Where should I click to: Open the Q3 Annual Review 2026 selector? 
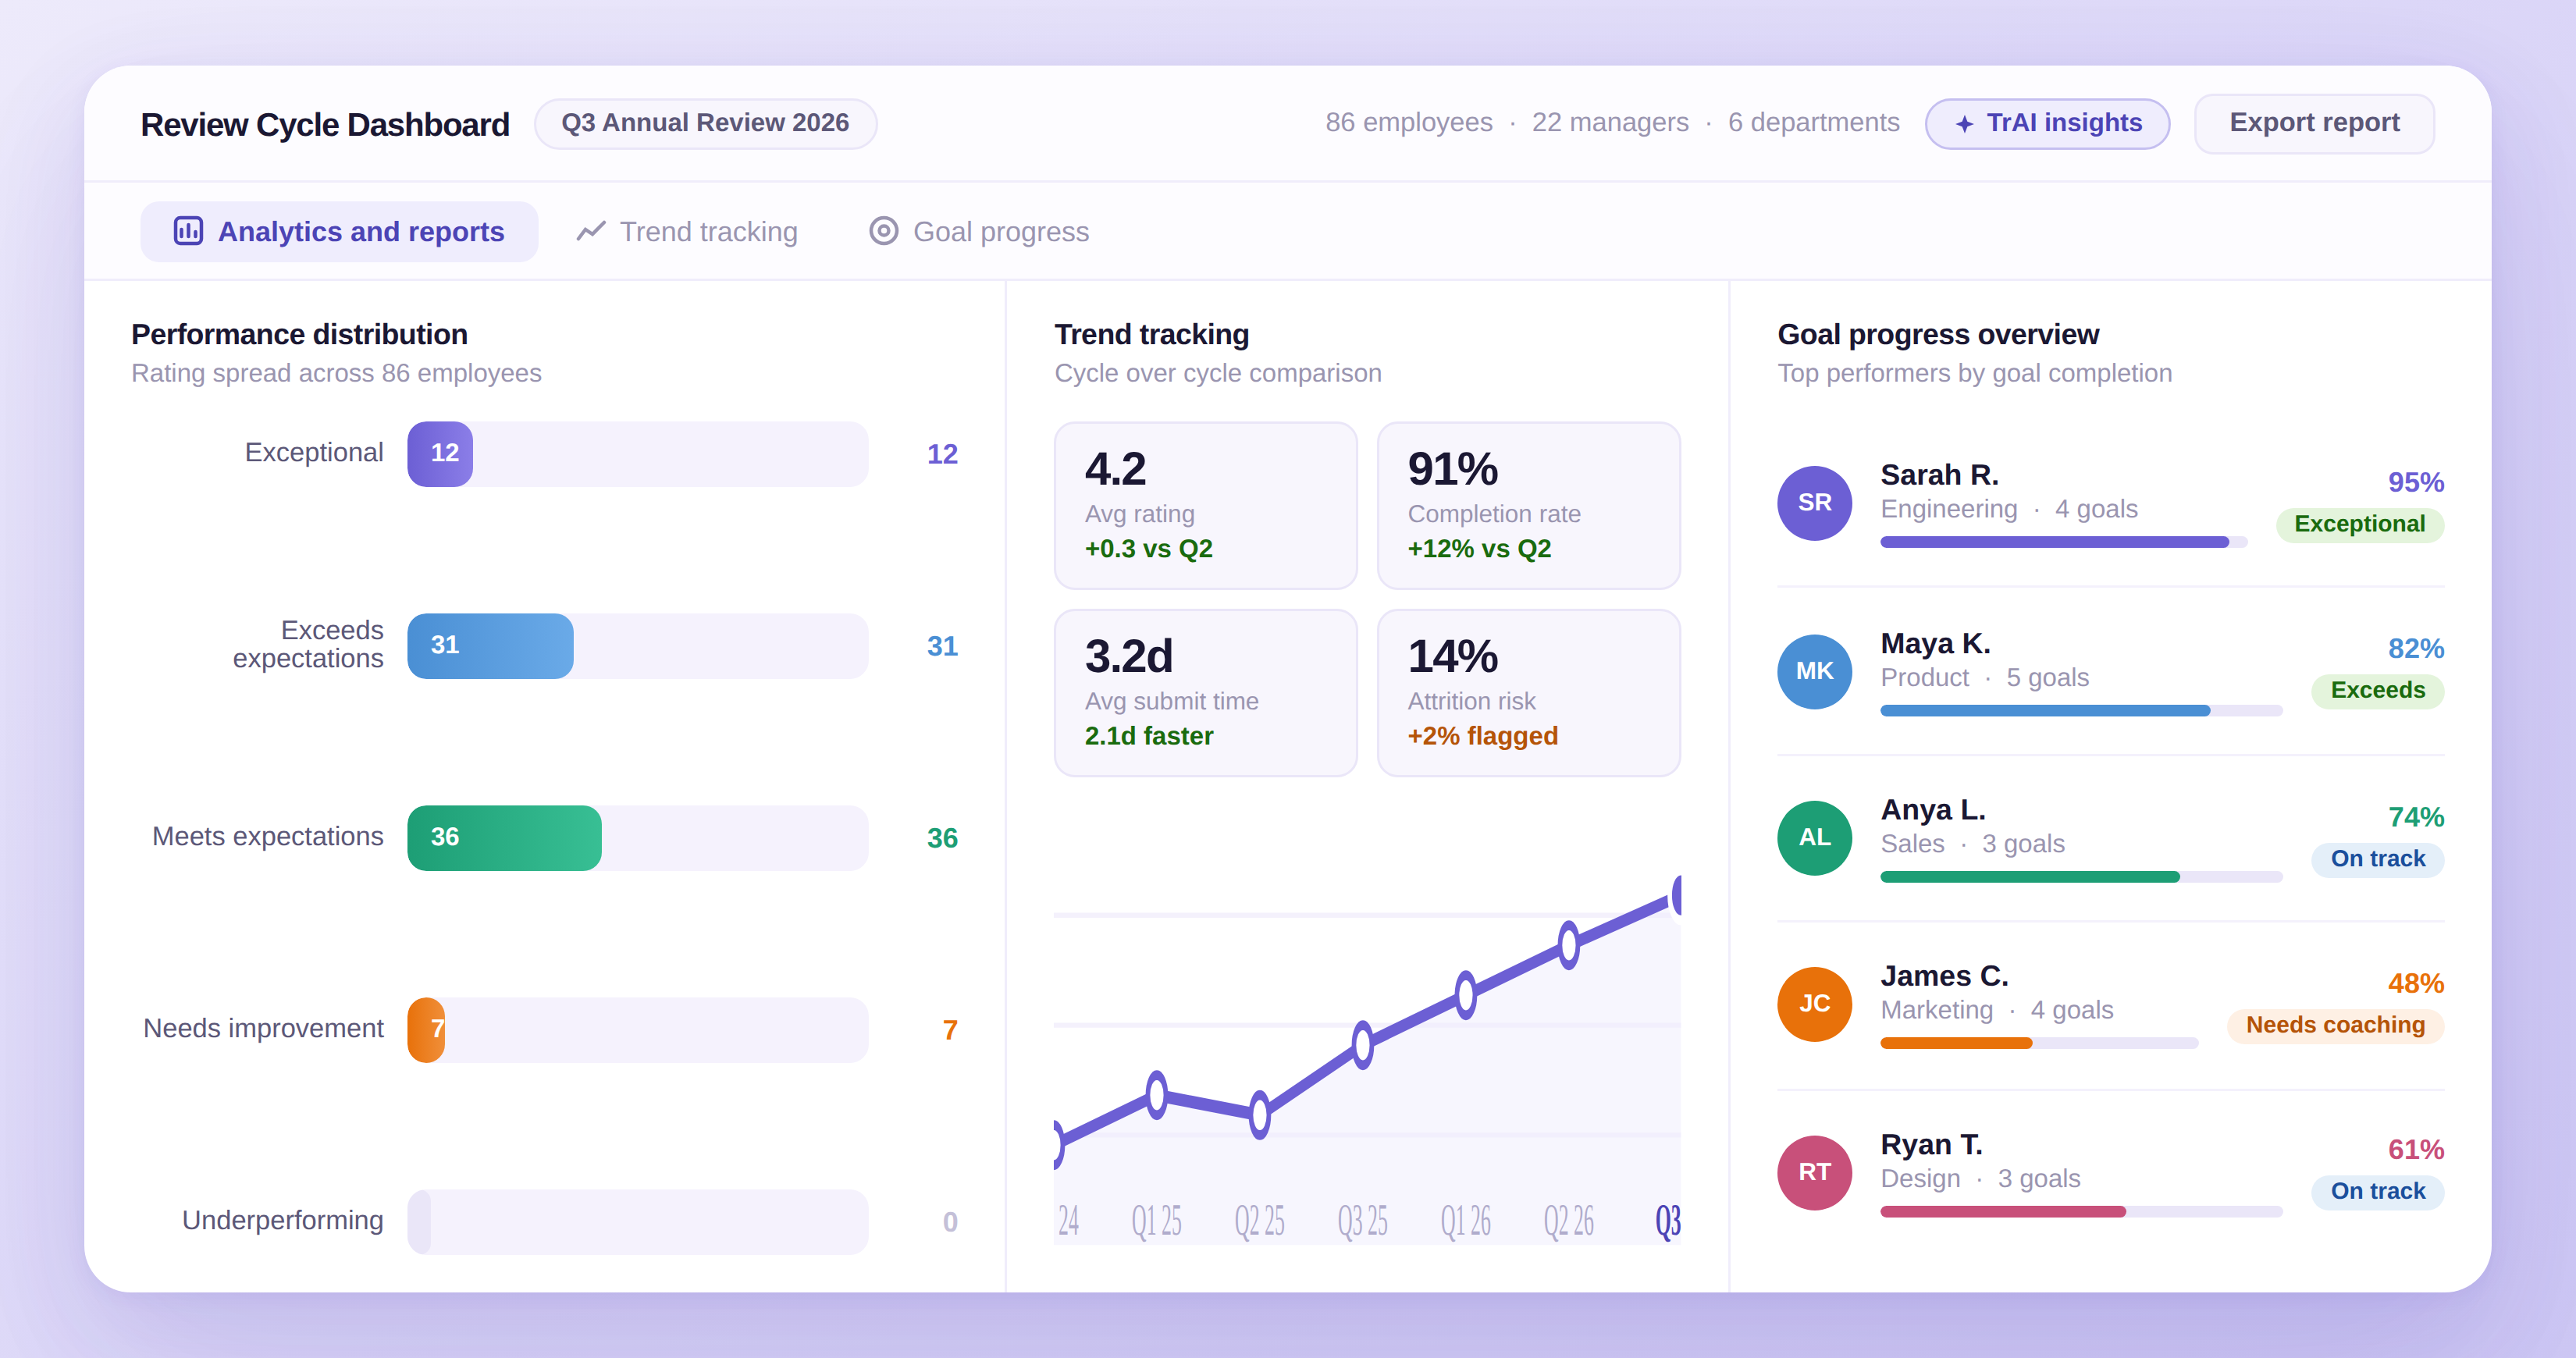[705, 123]
